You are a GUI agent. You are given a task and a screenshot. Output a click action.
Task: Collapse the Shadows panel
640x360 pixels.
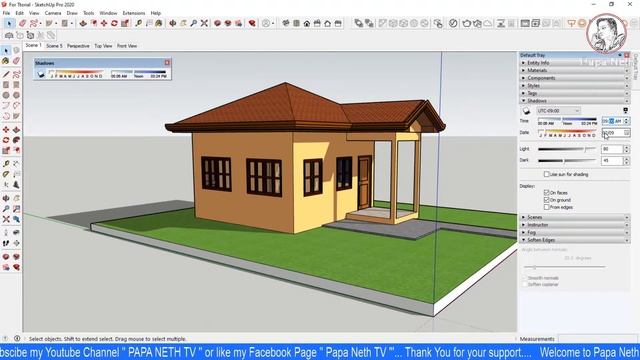click(x=575, y=101)
